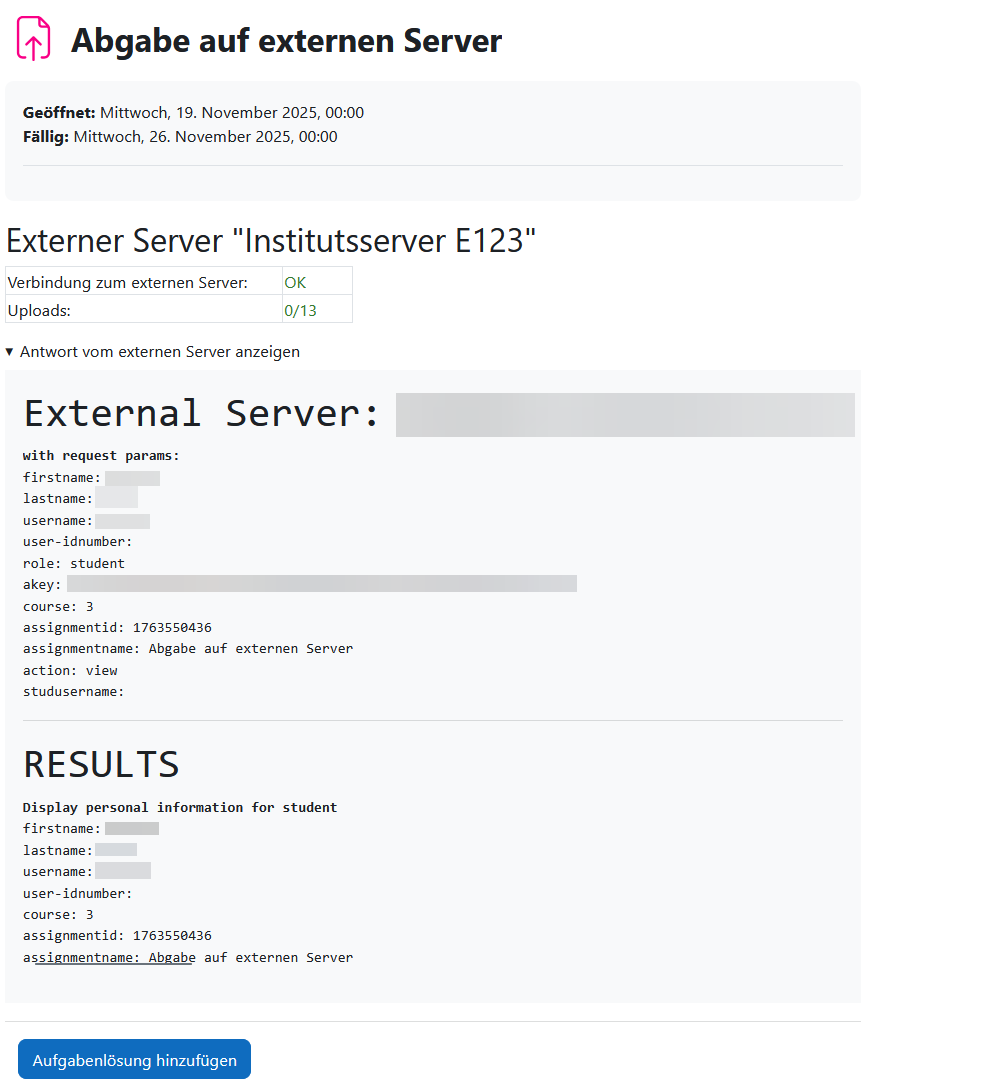Click the redacted external server URL bar
993x1086 pixels.
point(625,415)
